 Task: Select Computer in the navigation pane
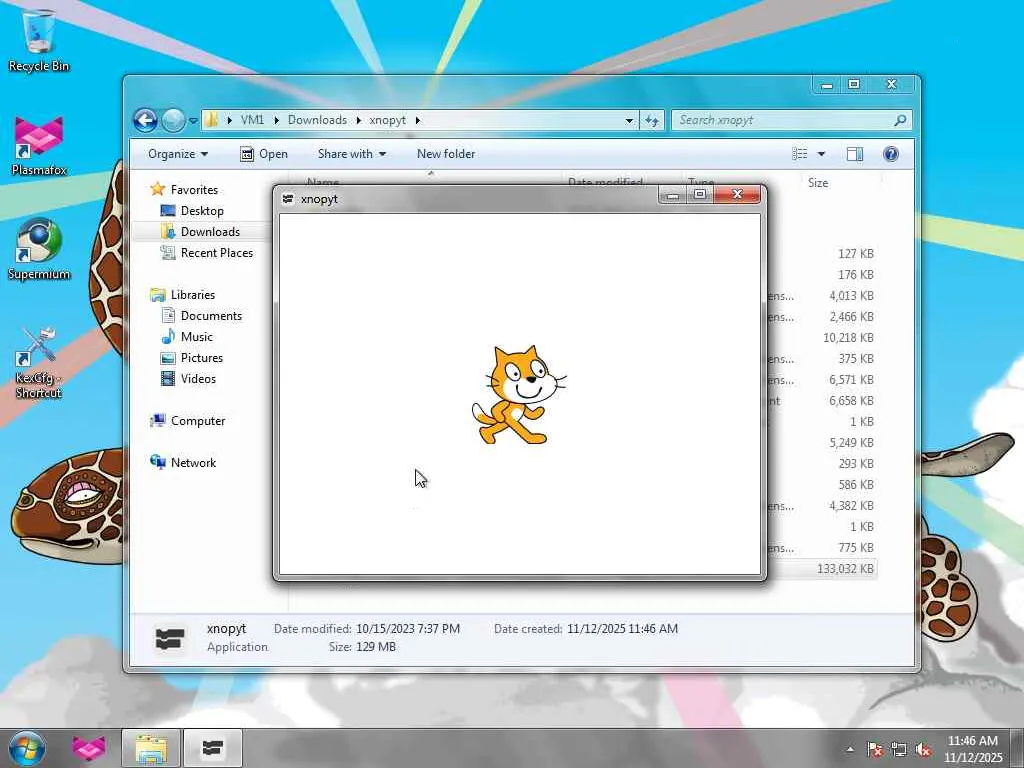[x=198, y=421]
